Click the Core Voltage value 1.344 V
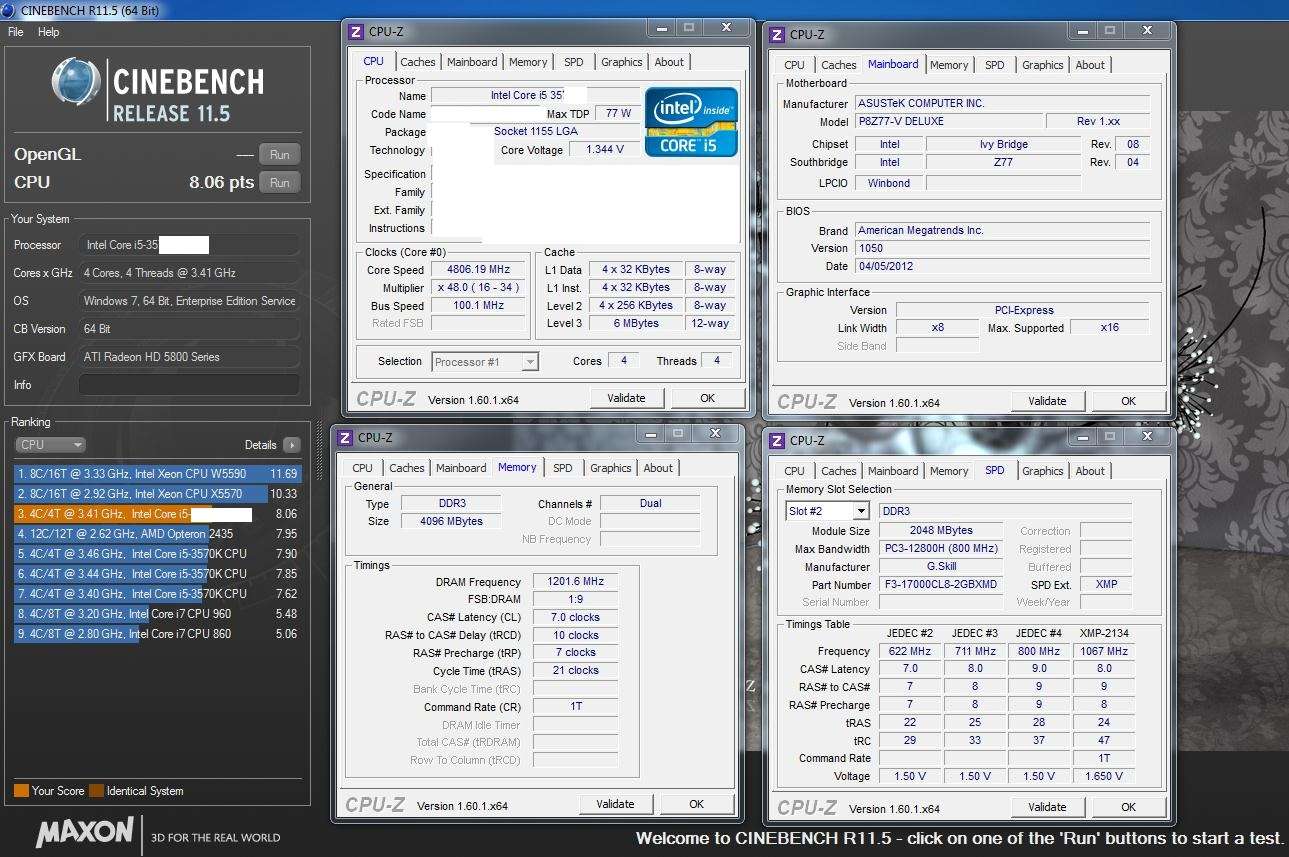This screenshot has width=1289, height=857. click(605, 150)
